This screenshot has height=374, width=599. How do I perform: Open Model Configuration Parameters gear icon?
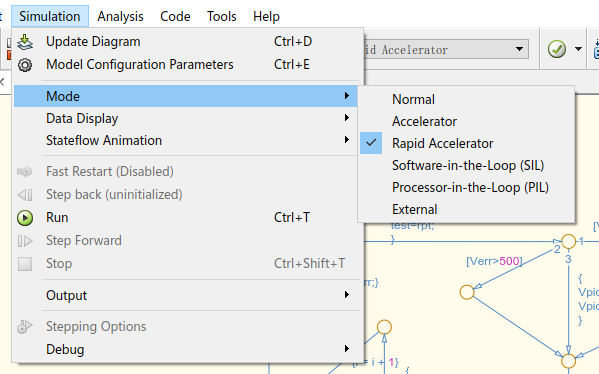coord(25,65)
